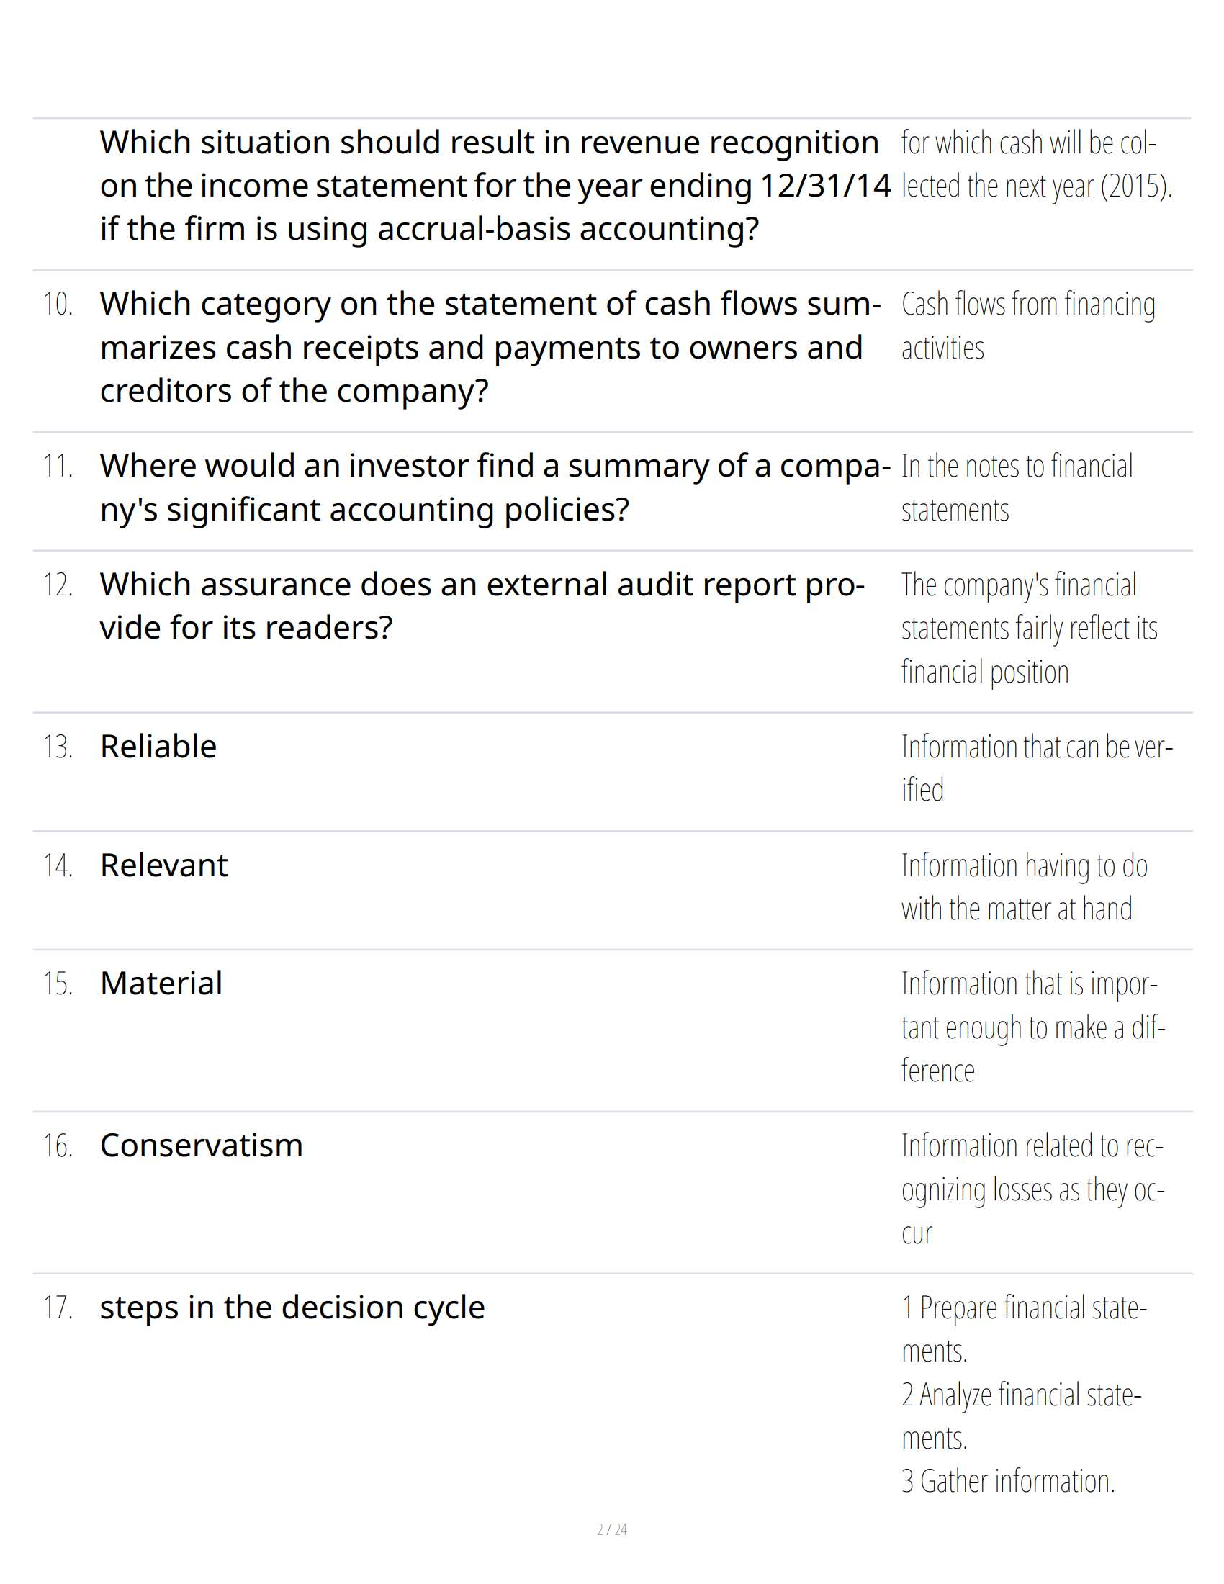Image resolution: width=1224 pixels, height=1584 pixels.
Task: Click the definition about recognizing losses as they occur
Action: [1032, 1189]
